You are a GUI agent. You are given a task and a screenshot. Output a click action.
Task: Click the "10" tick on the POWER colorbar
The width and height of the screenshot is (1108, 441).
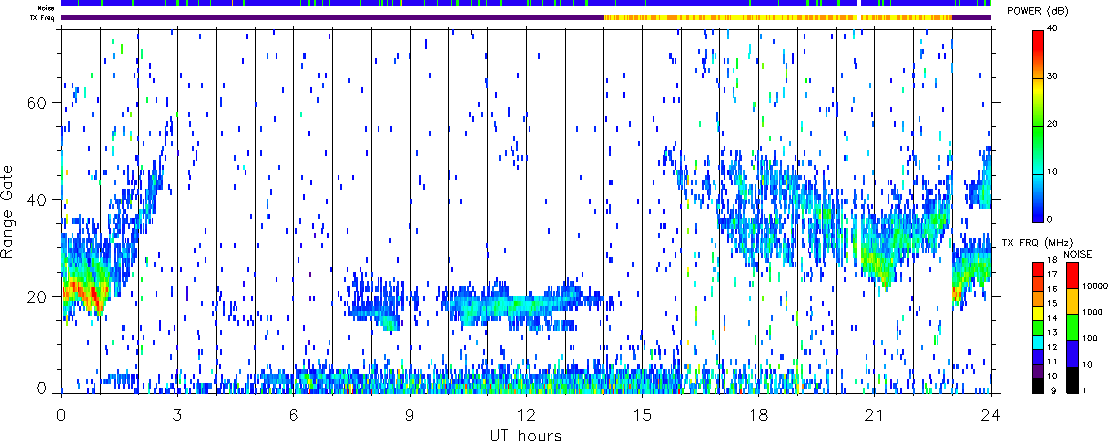pyautogui.click(x=1053, y=172)
